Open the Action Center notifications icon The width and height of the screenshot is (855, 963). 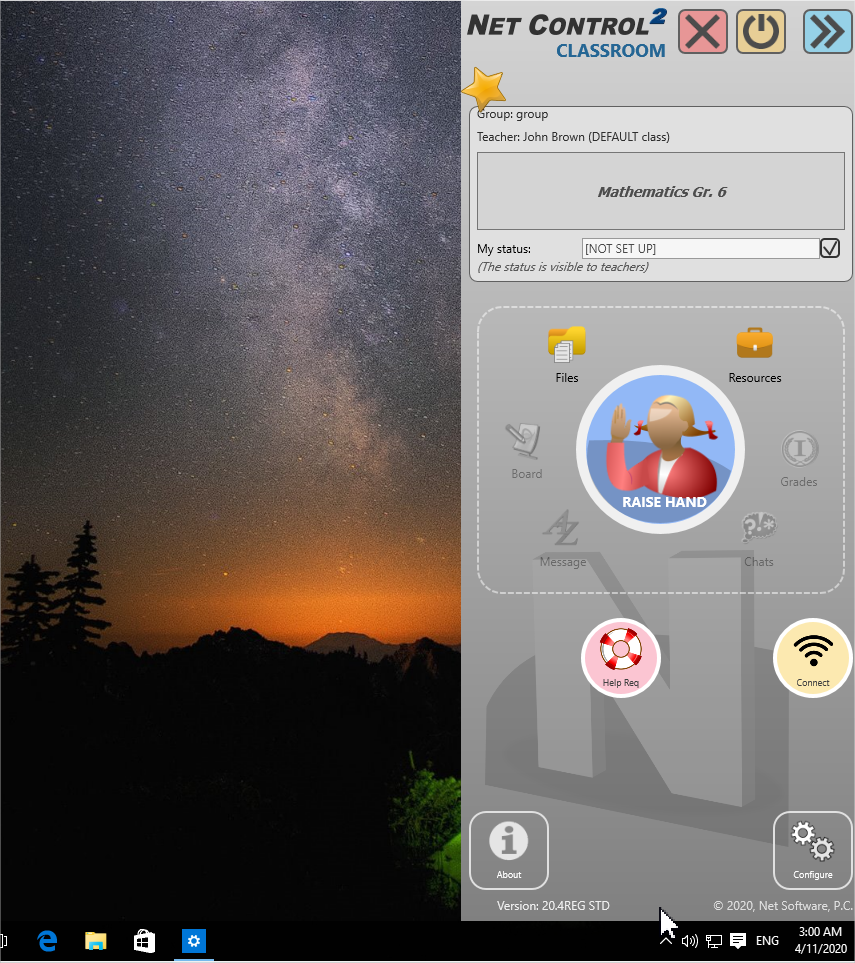click(x=738, y=941)
